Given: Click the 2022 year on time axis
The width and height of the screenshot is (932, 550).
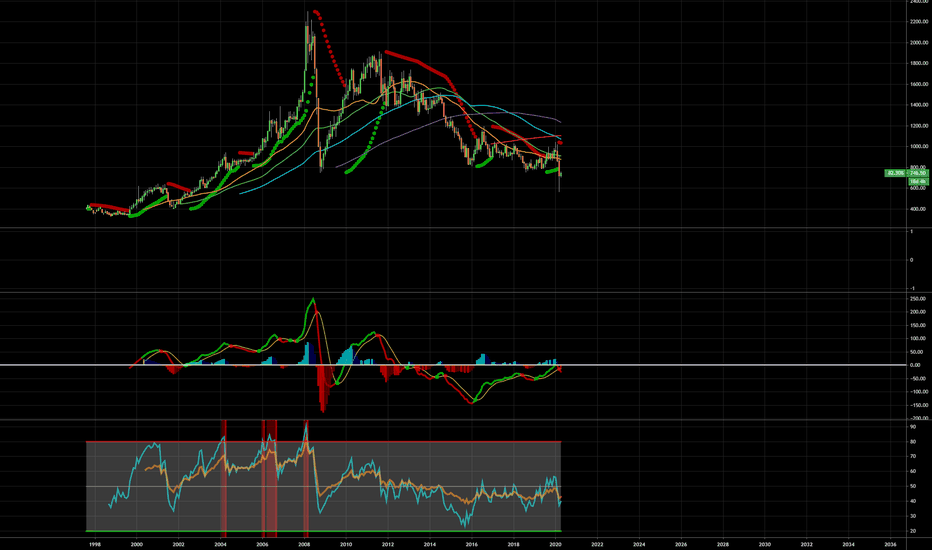Looking at the screenshot, I should tap(597, 544).
